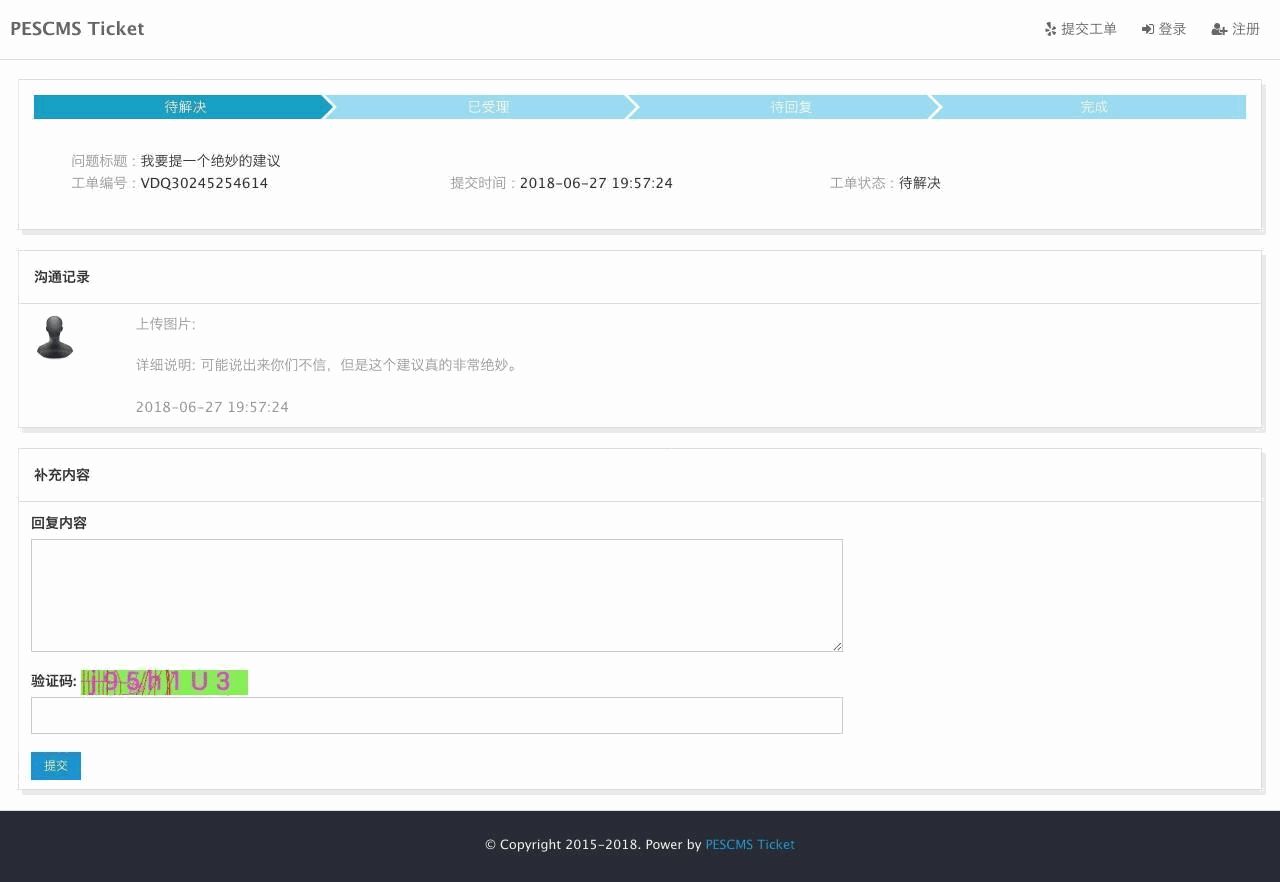Open PESCMS Ticket link in footer
This screenshot has height=882, width=1280.
749,845
